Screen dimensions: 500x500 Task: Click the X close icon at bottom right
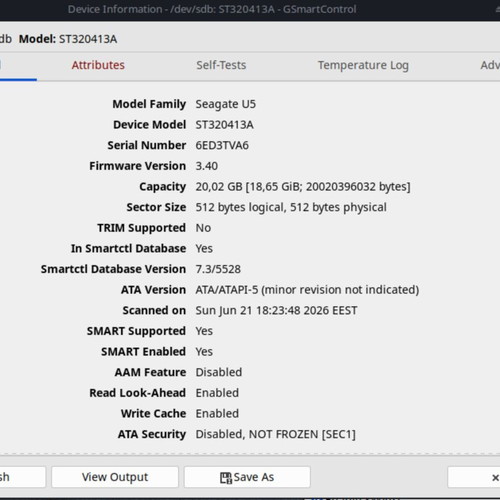495,478
